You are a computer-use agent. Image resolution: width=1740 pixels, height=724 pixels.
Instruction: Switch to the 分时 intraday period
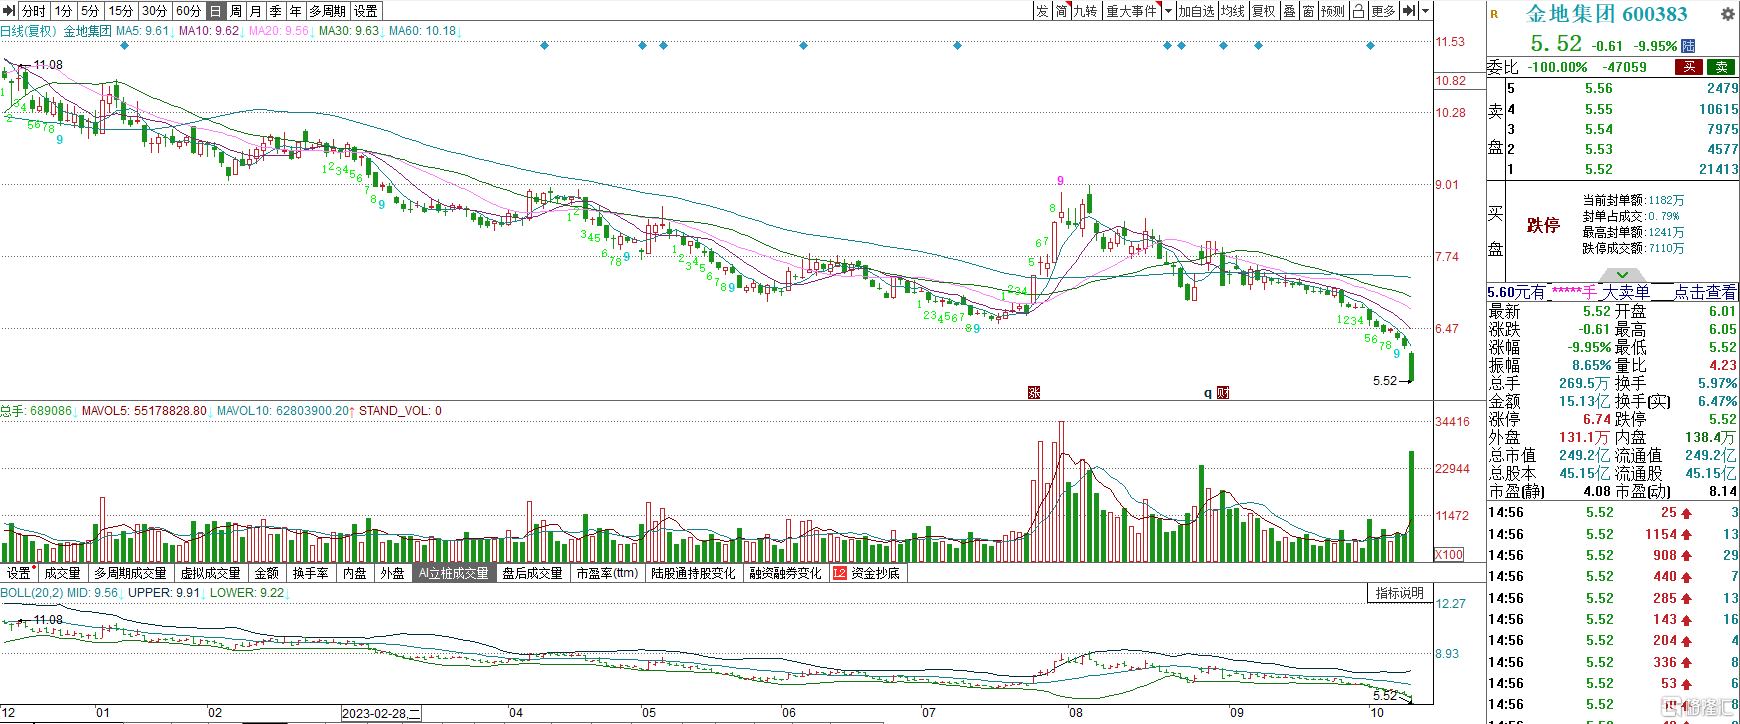34,11
